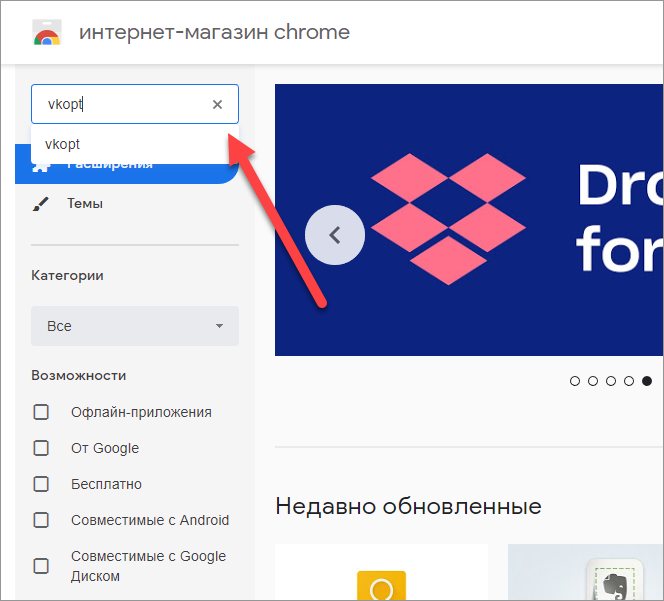Click the Chrome Web Store logo icon
This screenshot has width=664, height=601.
[47, 32]
